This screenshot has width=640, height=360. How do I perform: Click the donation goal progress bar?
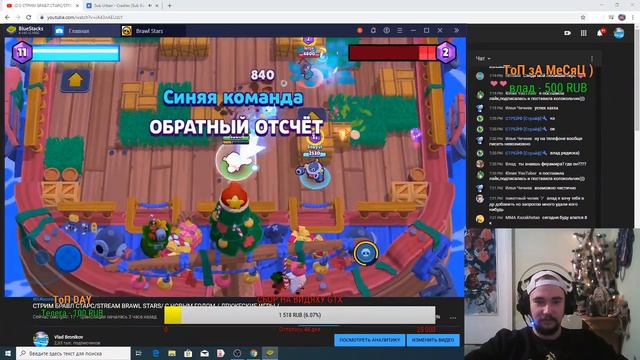tap(300, 315)
